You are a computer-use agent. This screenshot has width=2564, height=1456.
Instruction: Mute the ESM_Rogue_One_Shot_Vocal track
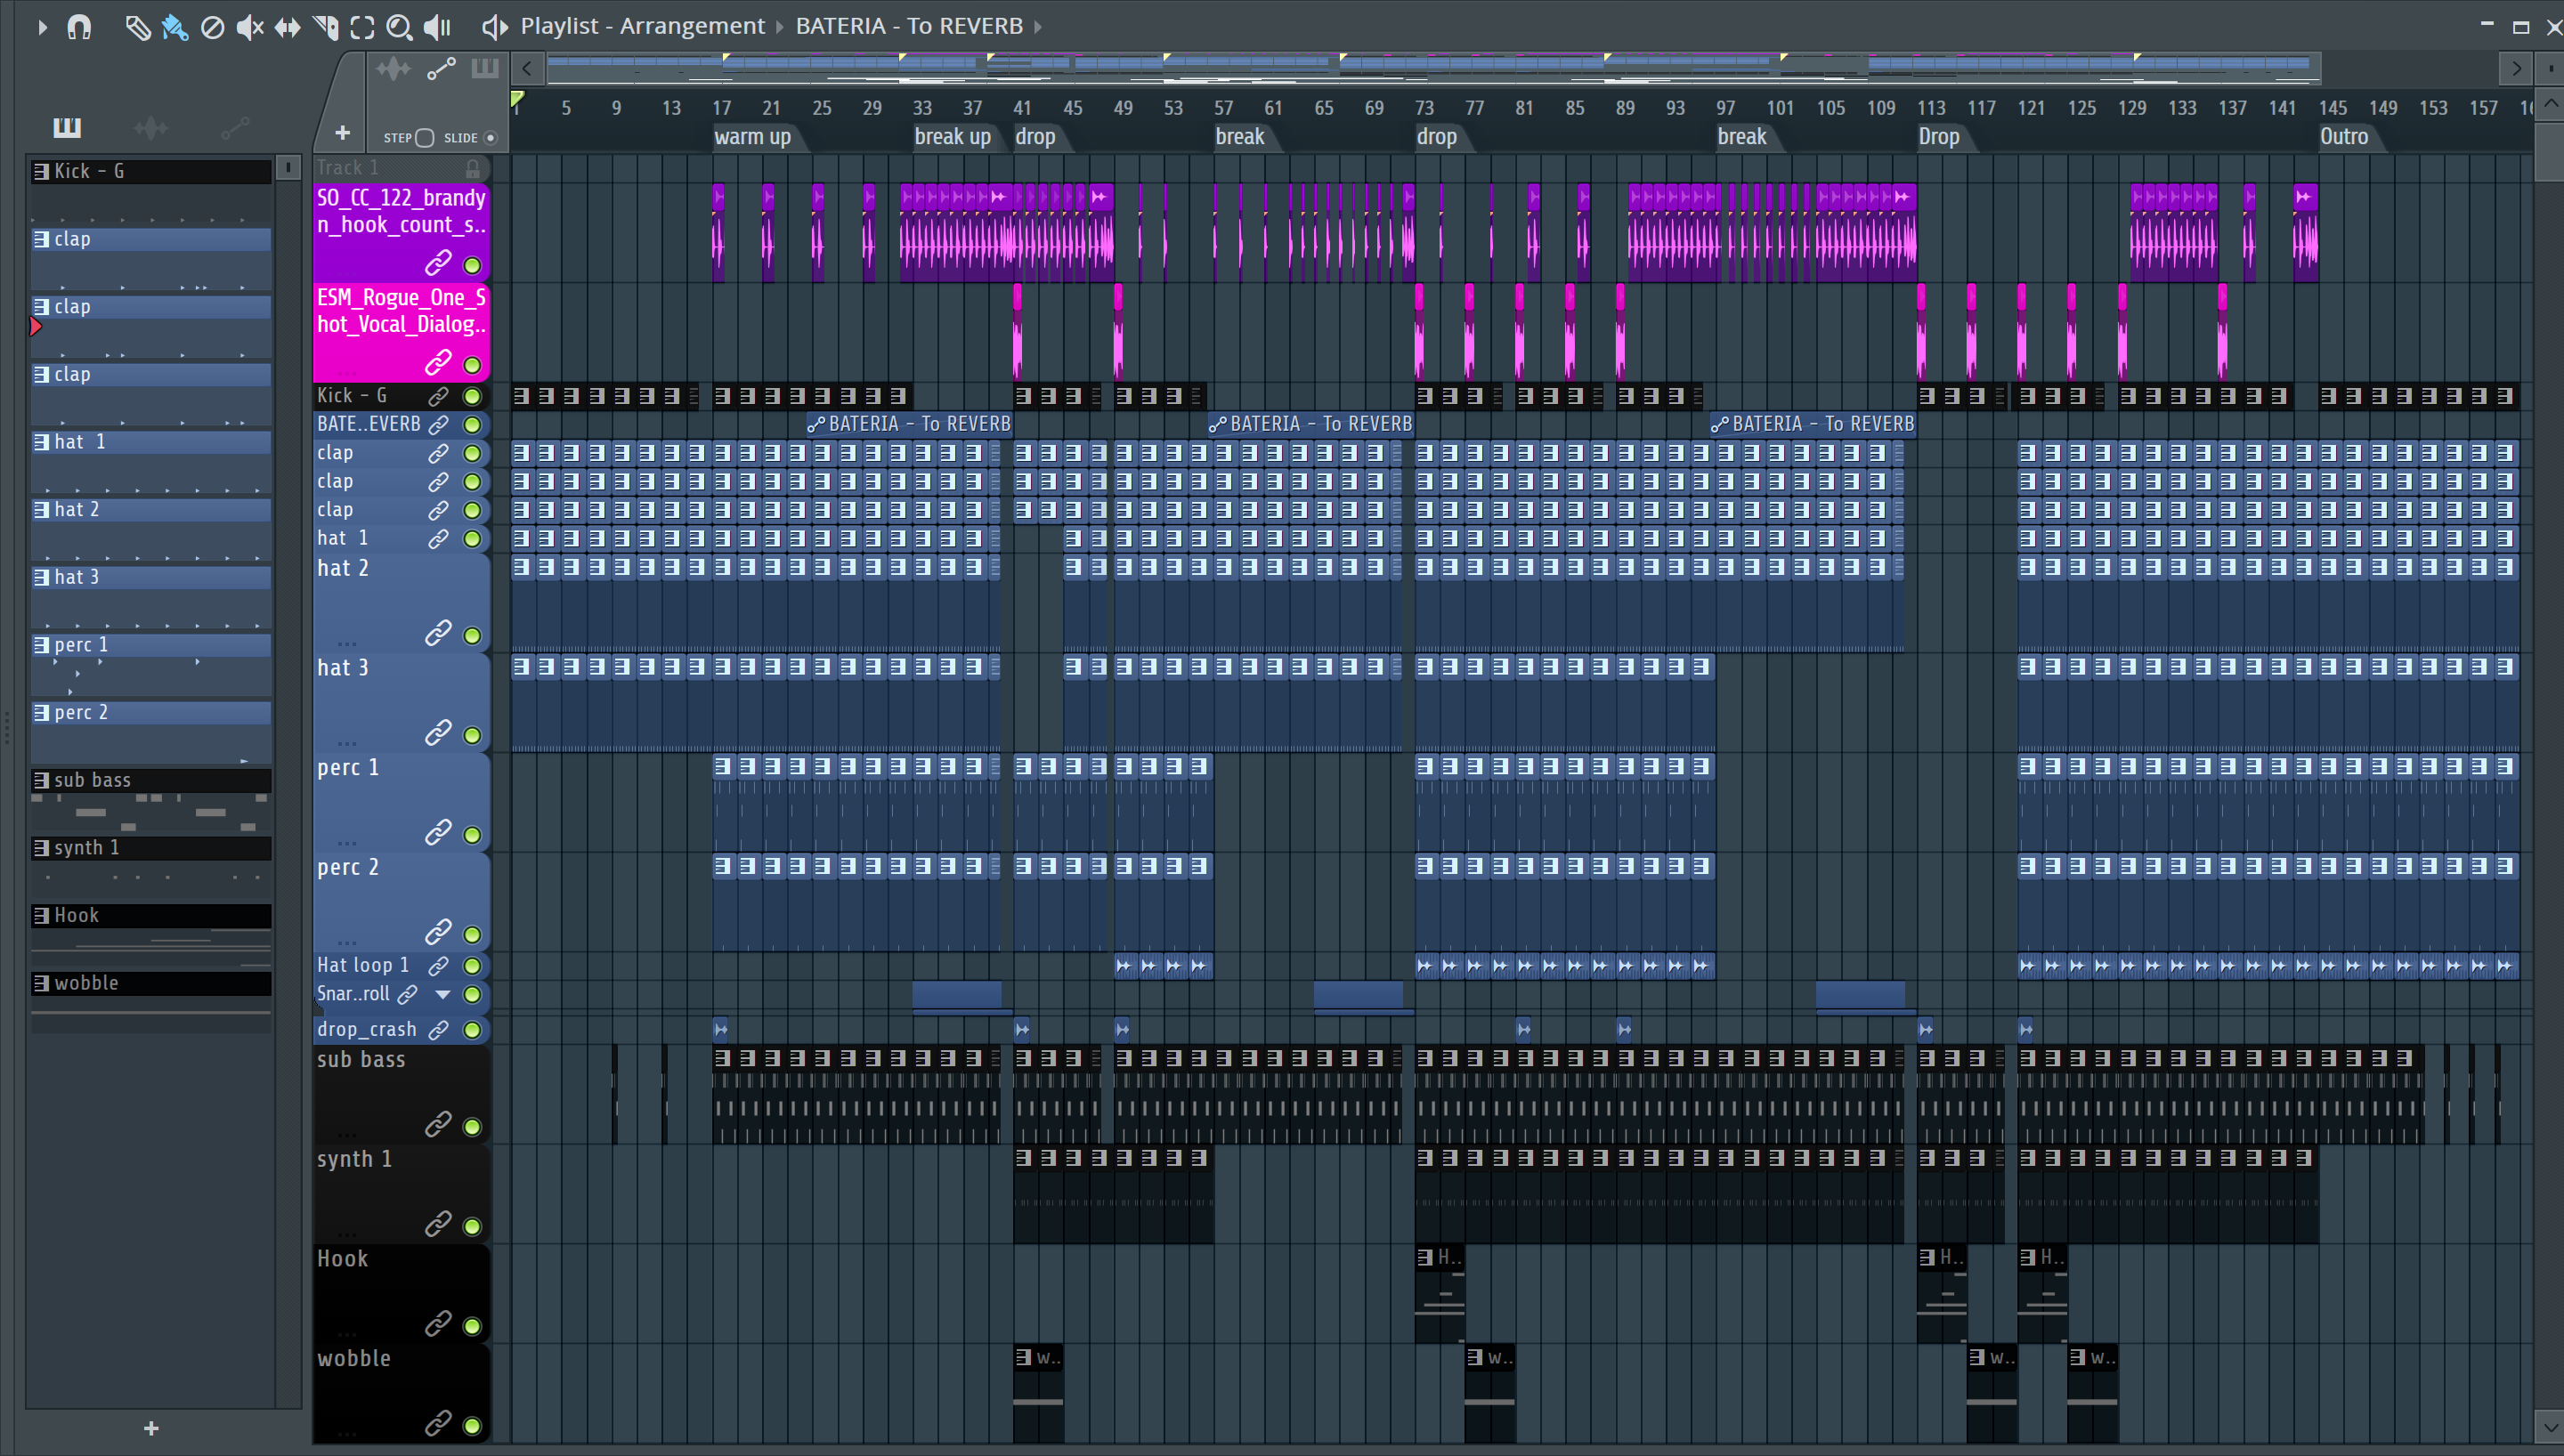click(472, 365)
